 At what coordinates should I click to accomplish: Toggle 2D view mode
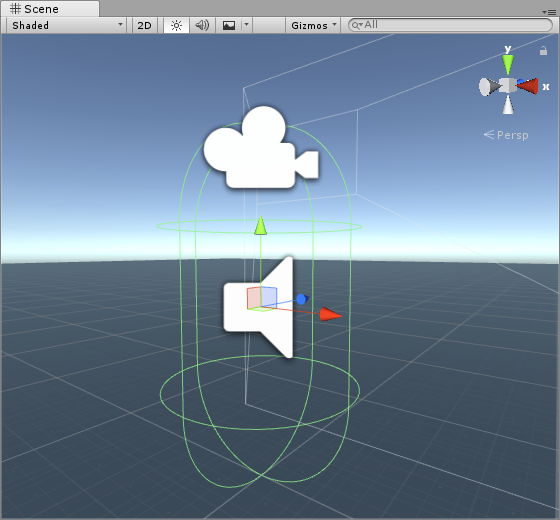(x=145, y=25)
